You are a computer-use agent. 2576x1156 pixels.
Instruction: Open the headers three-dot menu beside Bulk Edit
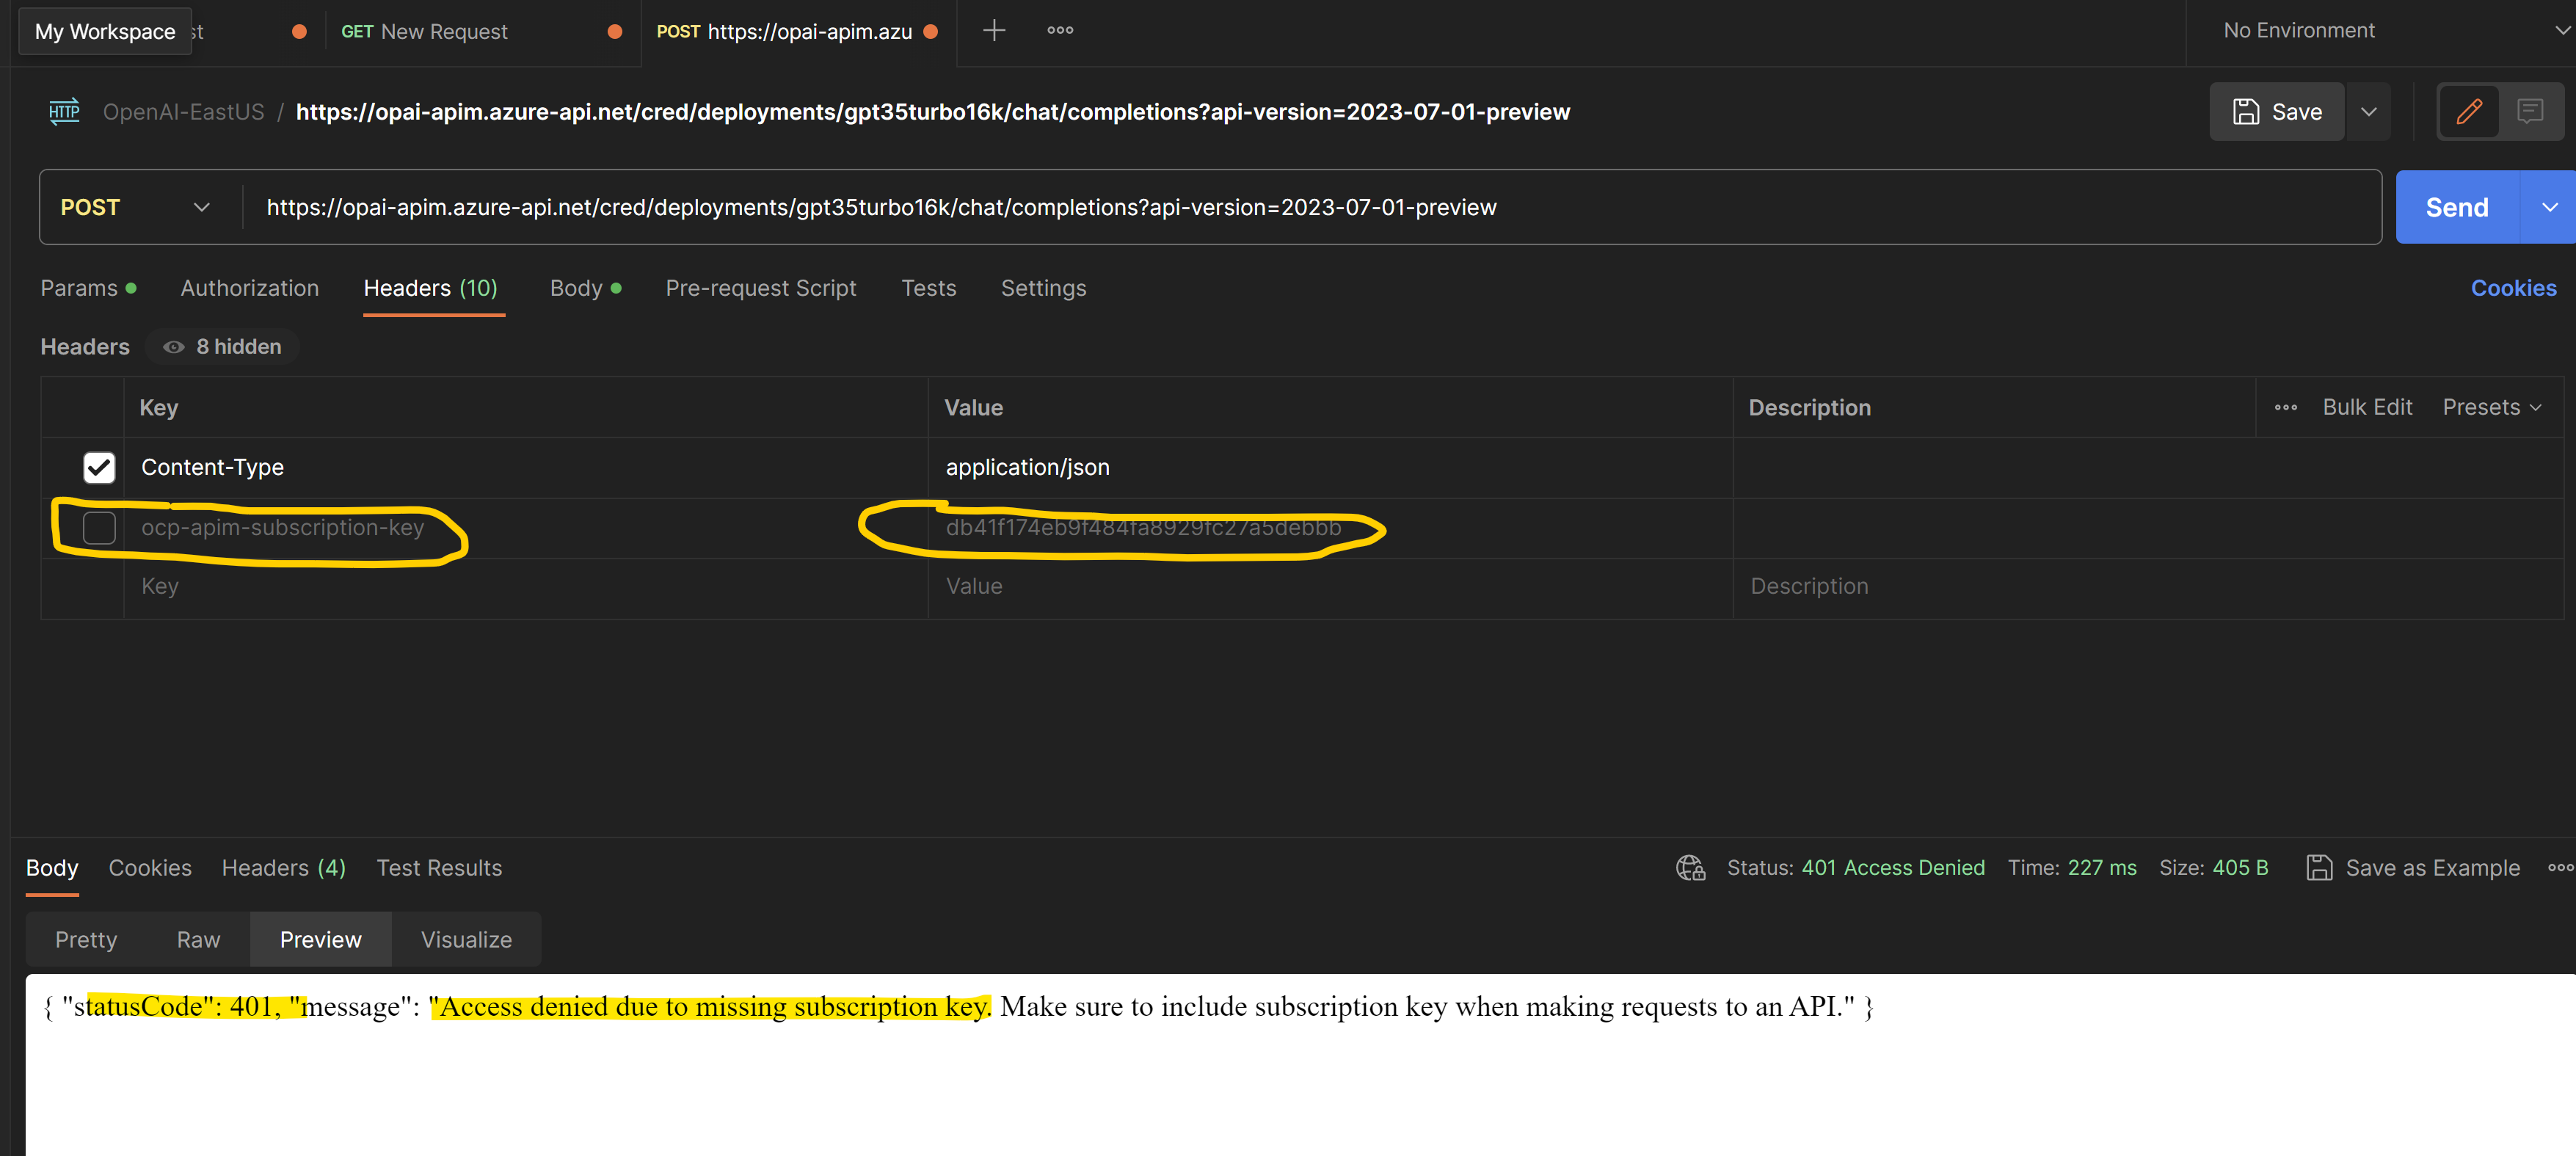point(2286,407)
